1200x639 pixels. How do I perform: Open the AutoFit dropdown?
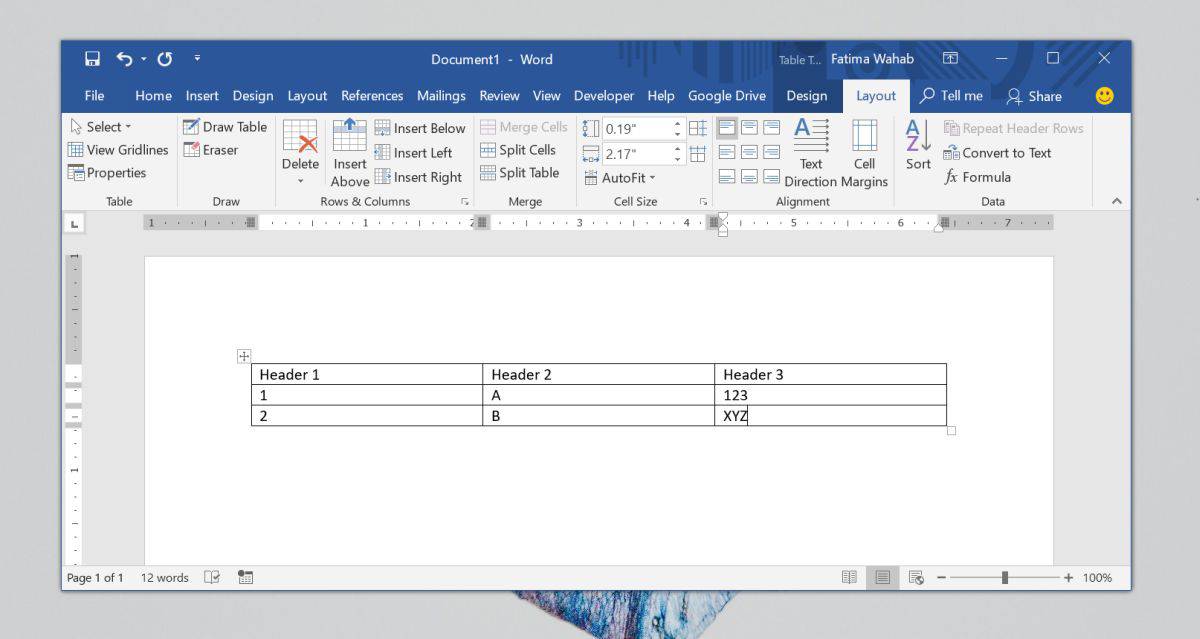620,177
